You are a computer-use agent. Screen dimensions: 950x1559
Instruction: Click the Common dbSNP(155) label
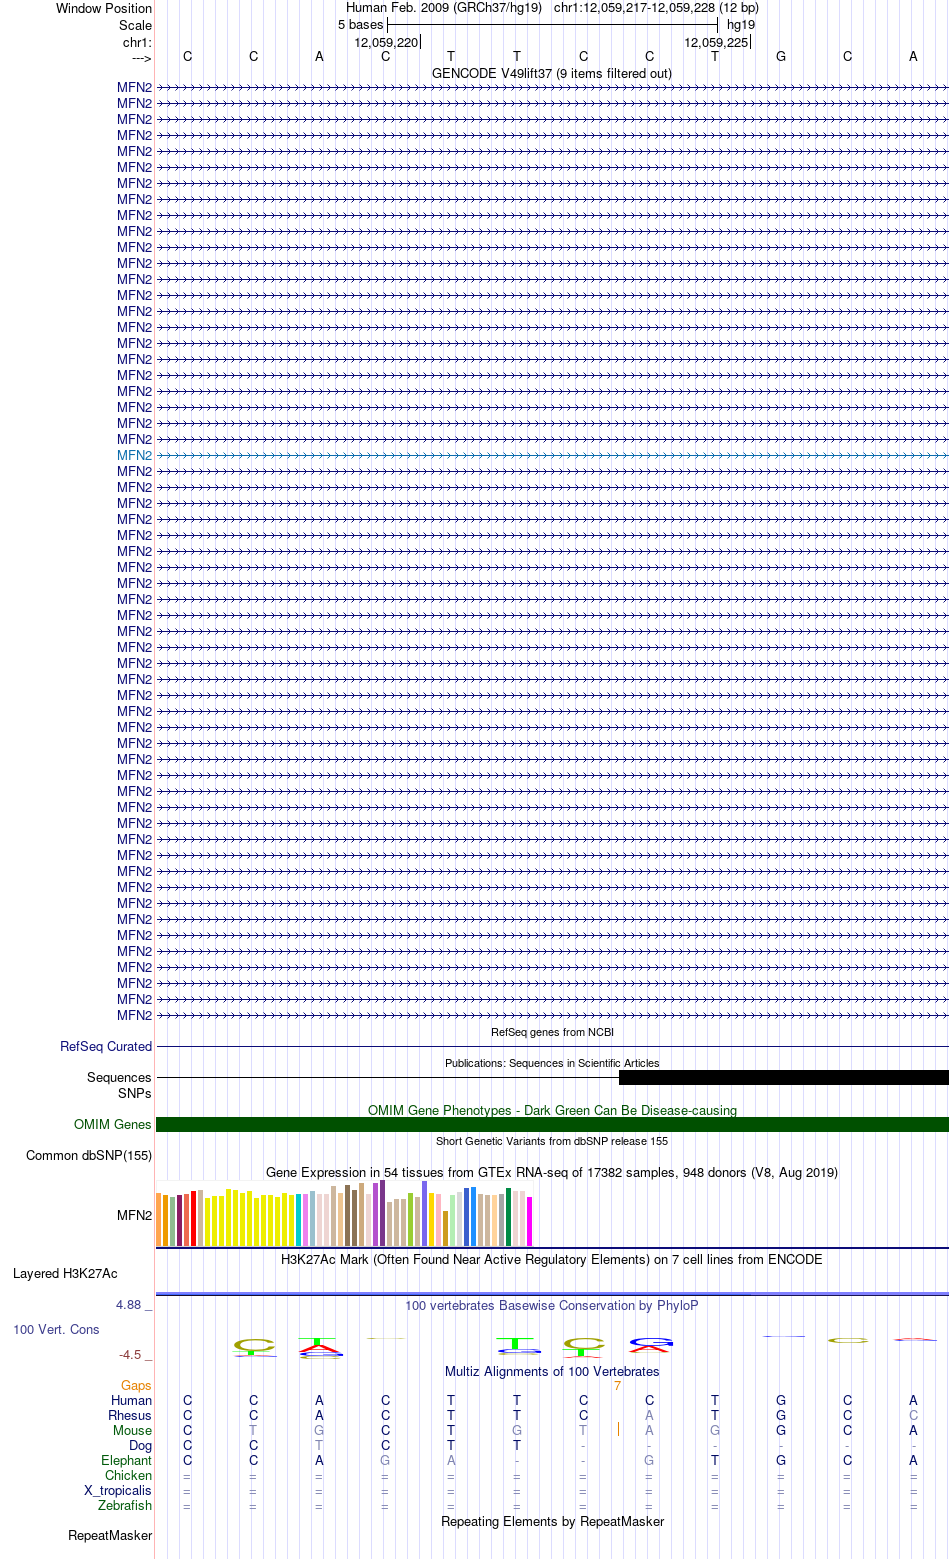[89, 1155]
